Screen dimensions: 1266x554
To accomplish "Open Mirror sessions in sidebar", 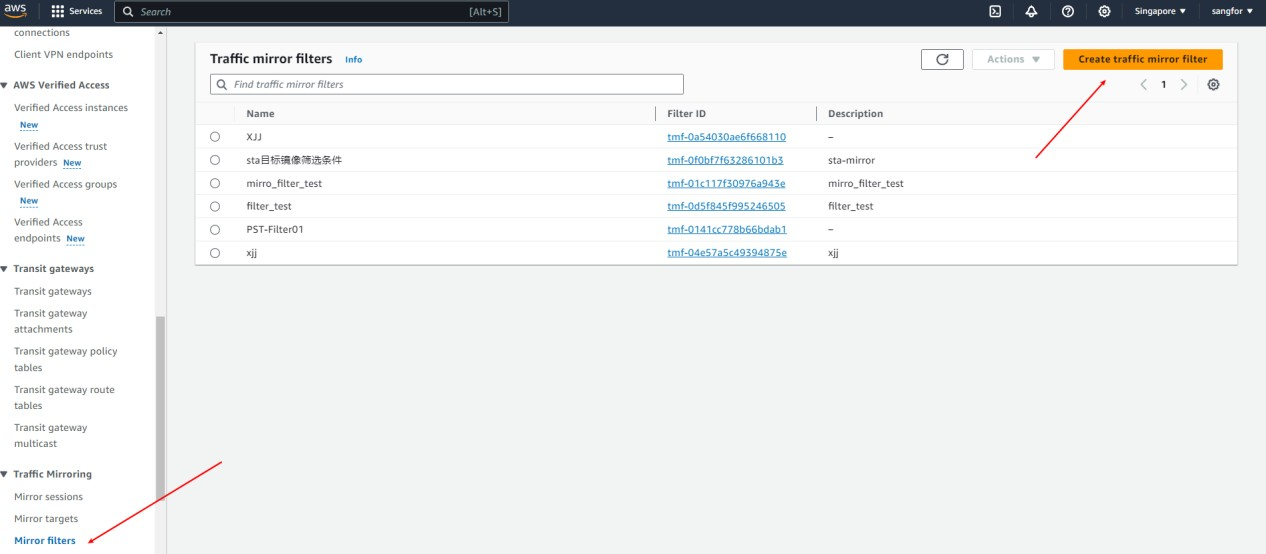I will pos(48,497).
